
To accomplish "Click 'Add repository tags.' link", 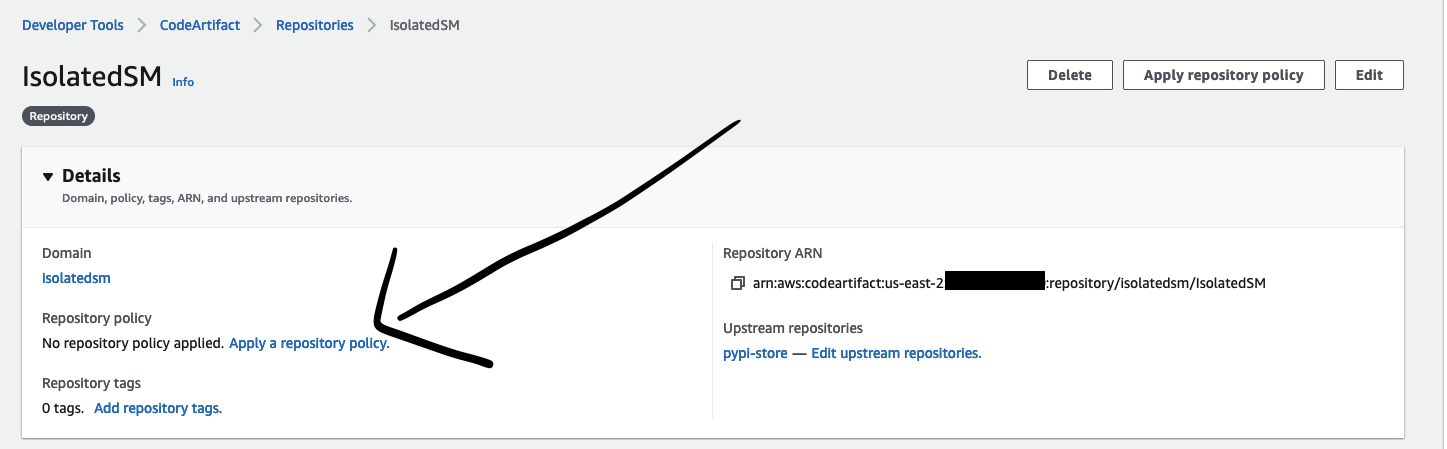I will (158, 408).
